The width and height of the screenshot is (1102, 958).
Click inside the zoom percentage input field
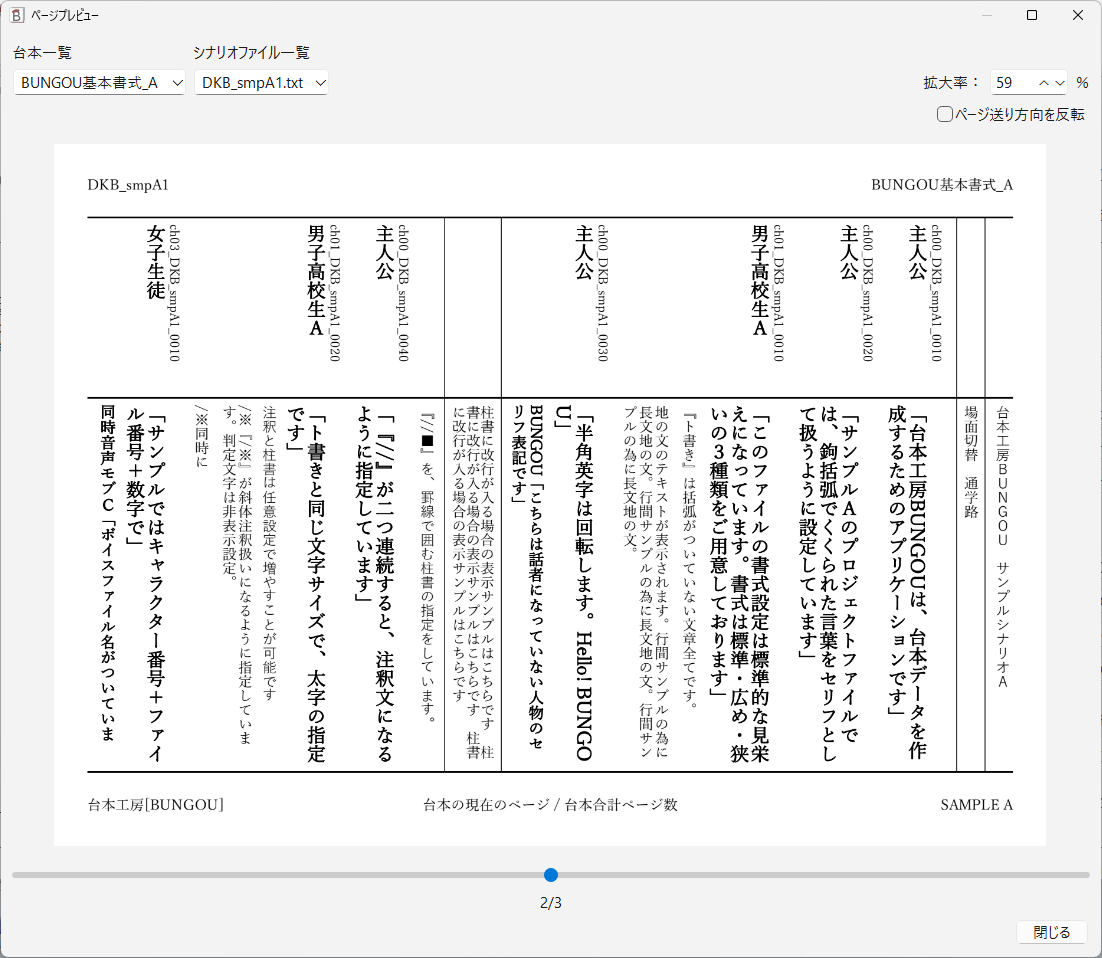(x=1010, y=83)
